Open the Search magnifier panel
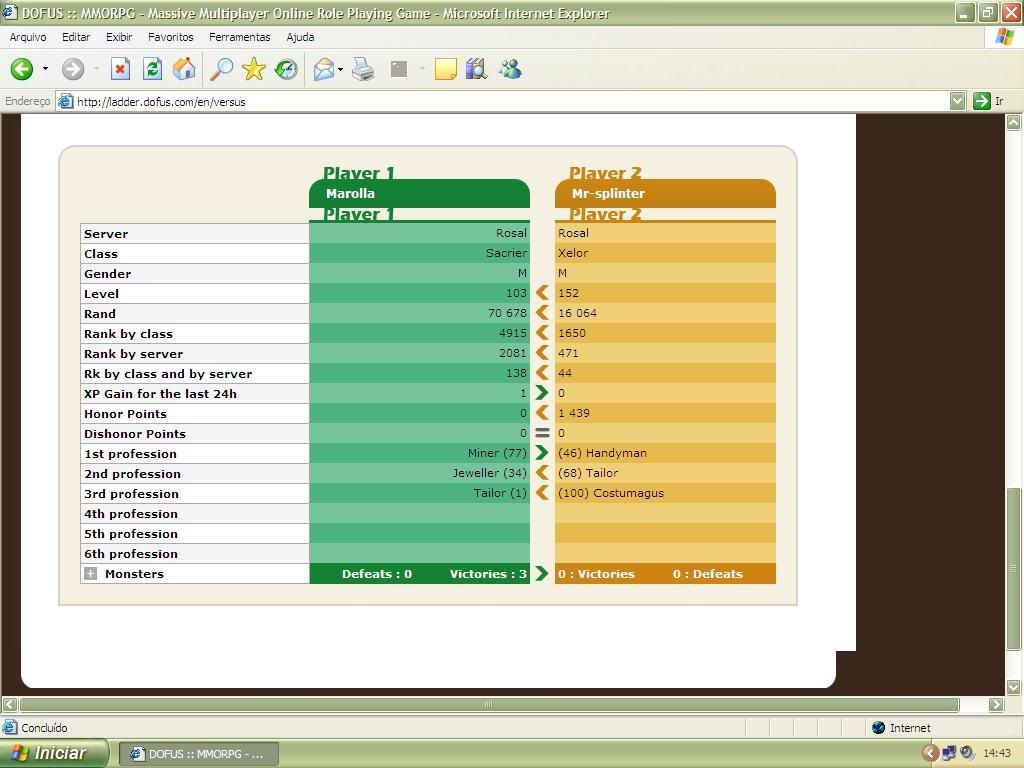This screenshot has height=768, width=1024. pos(221,69)
